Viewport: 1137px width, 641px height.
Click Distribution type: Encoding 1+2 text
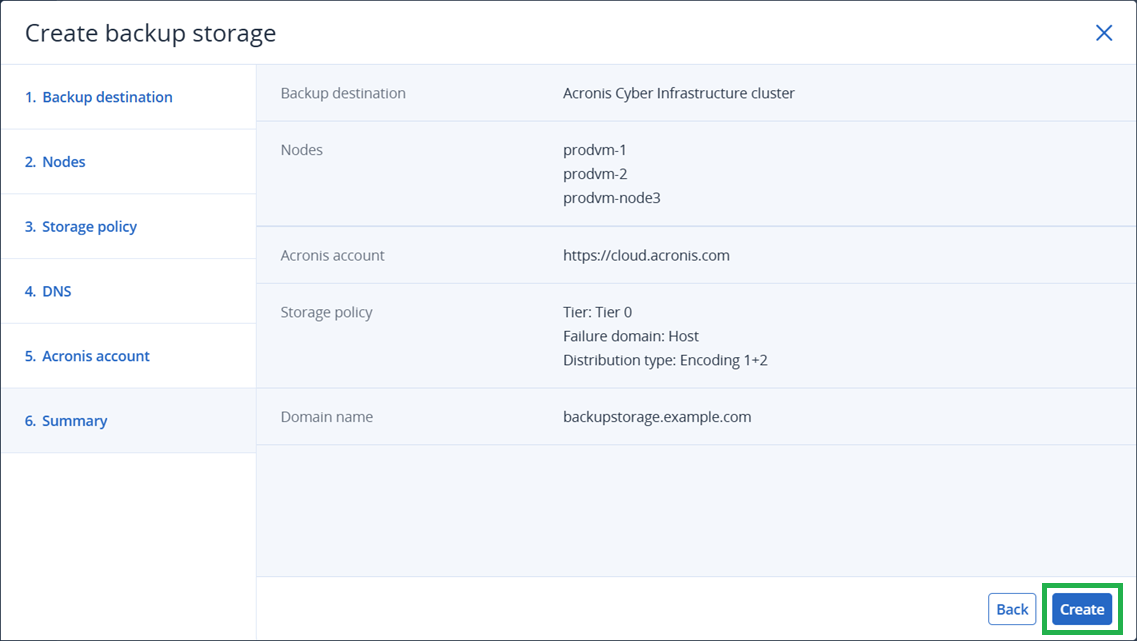[665, 360]
